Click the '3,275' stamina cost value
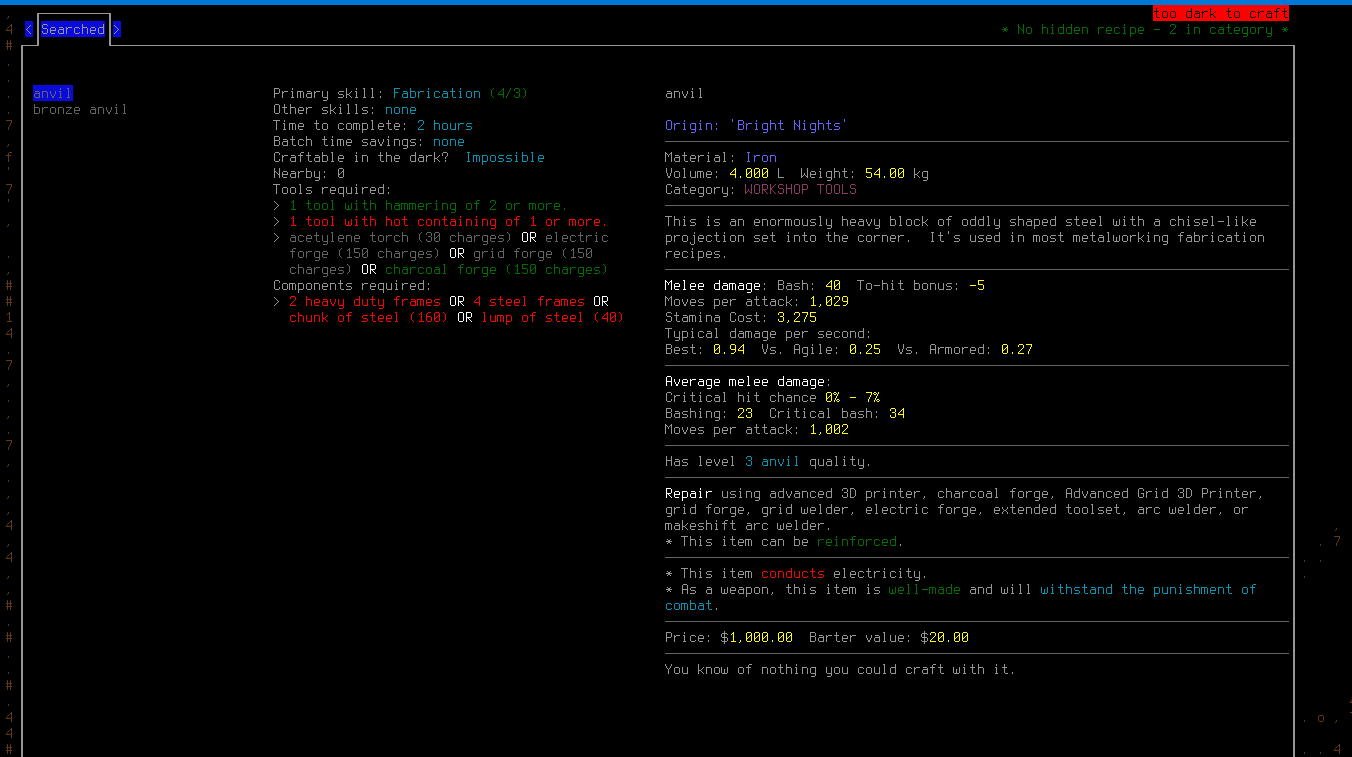The width and height of the screenshot is (1352, 757). click(797, 318)
